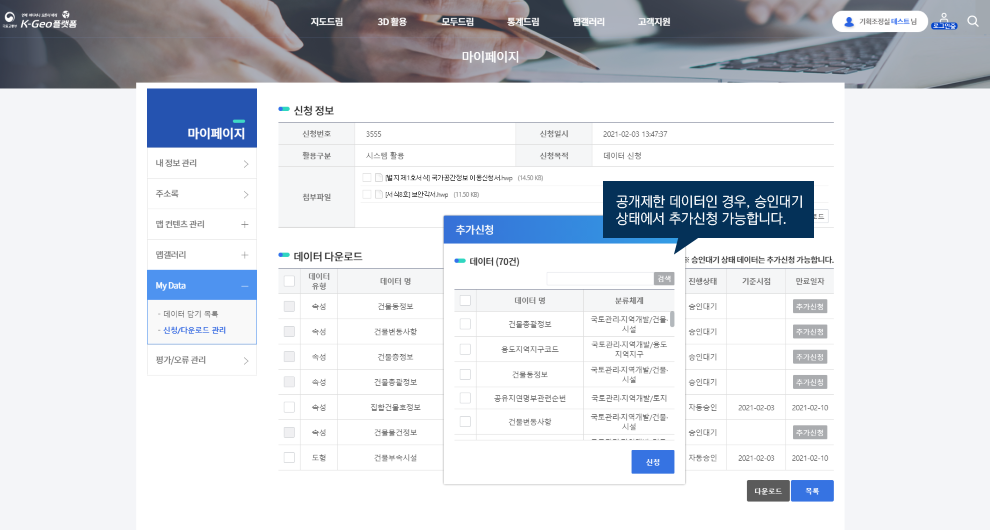The width and height of the screenshot is (990, 530).
Task: Click the K-Geo플랫폼 logo
Action: click(x=52, y=21)
